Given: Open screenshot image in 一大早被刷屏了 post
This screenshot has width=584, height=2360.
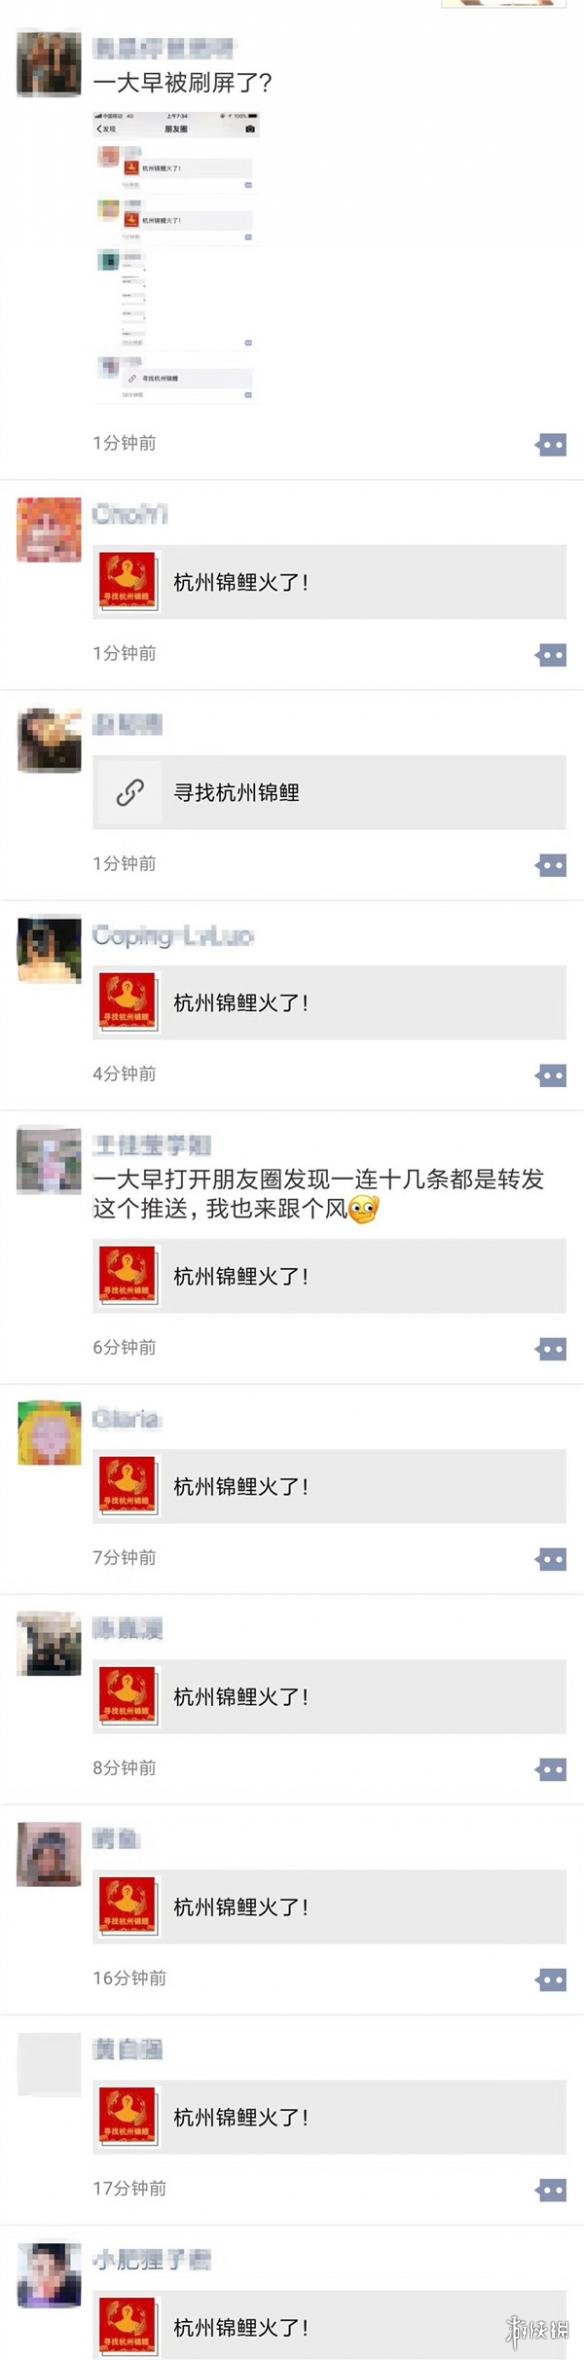Looking at the screenshot, I should 176,256.
